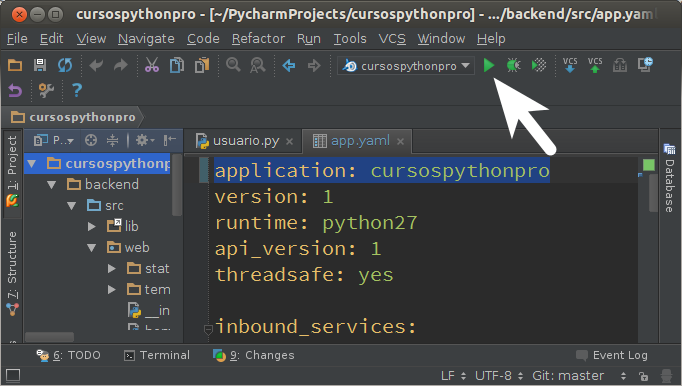682x386 pixels.
Task: Redo the action in the toolbar
Action: point(120,65)
